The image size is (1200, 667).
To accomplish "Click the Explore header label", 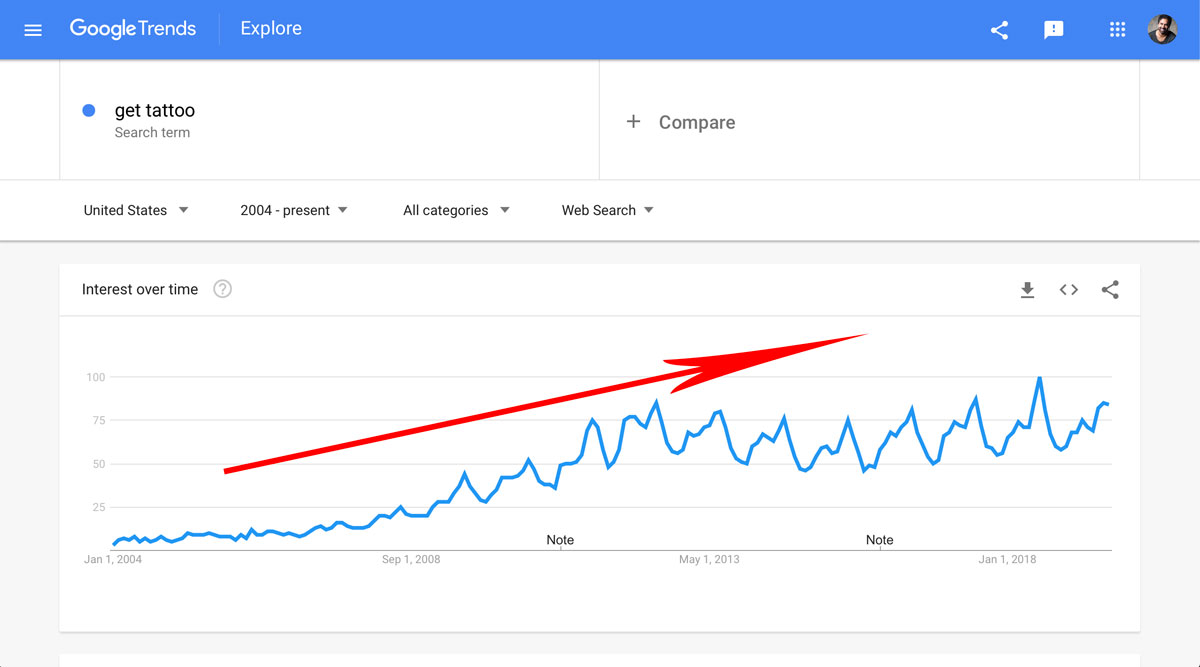I will (271, 29).
